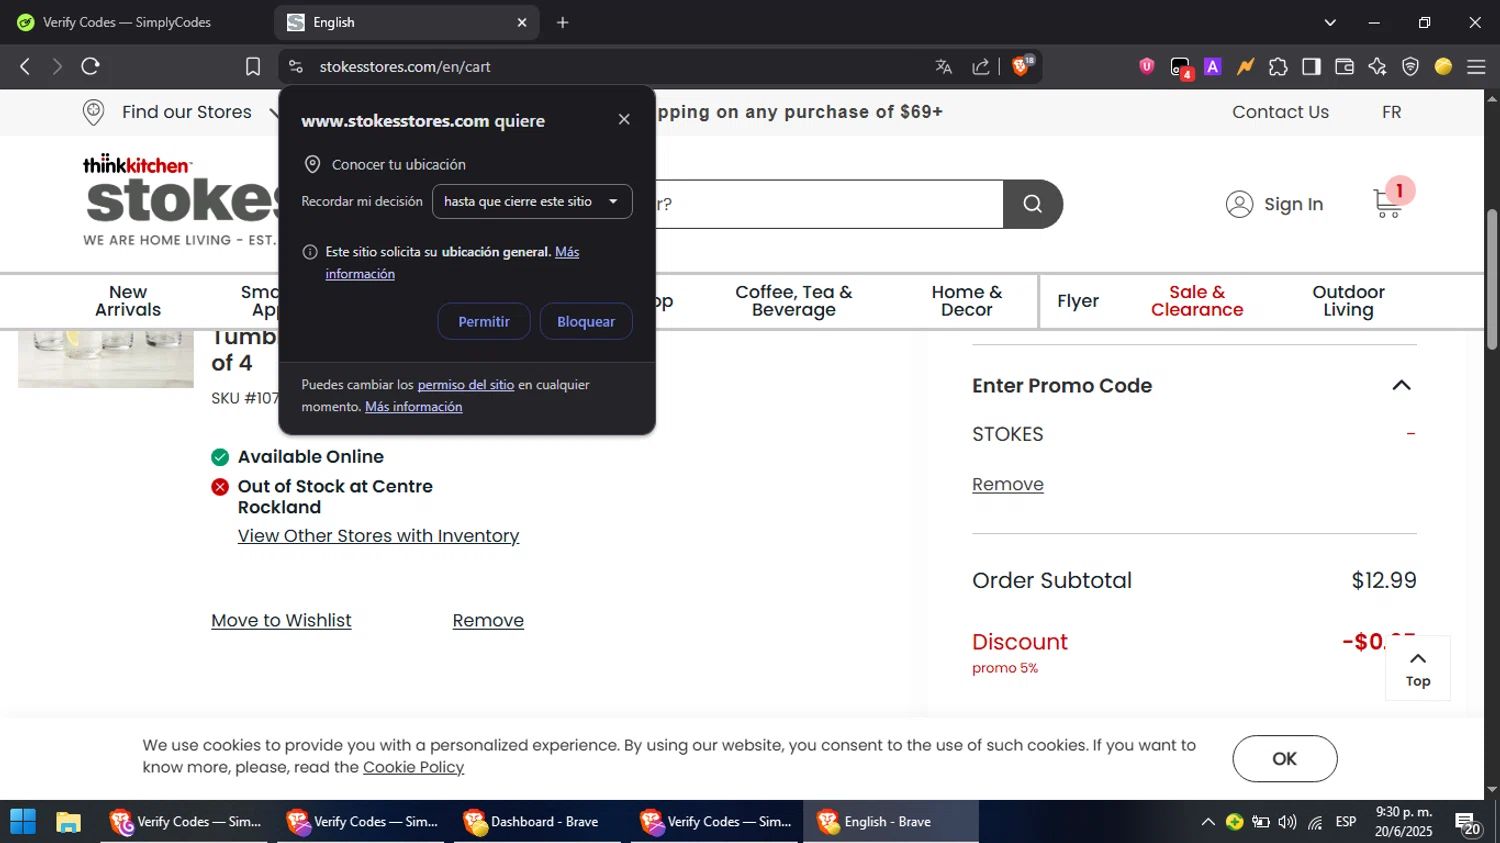The width and height of the screenshot is (1500, 843).
Task: Collapse Enter Promo Code section
Action: tap(1401, 385)
